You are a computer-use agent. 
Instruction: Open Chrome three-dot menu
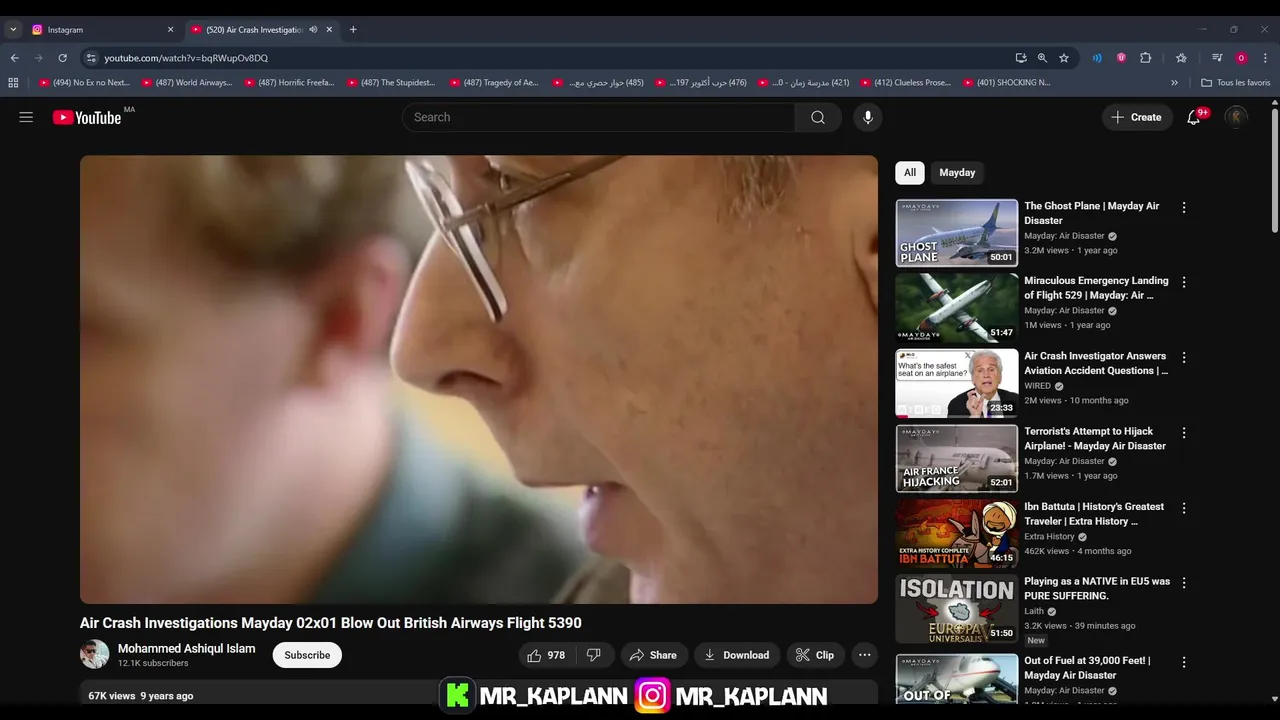click(x=1266, y=58)
